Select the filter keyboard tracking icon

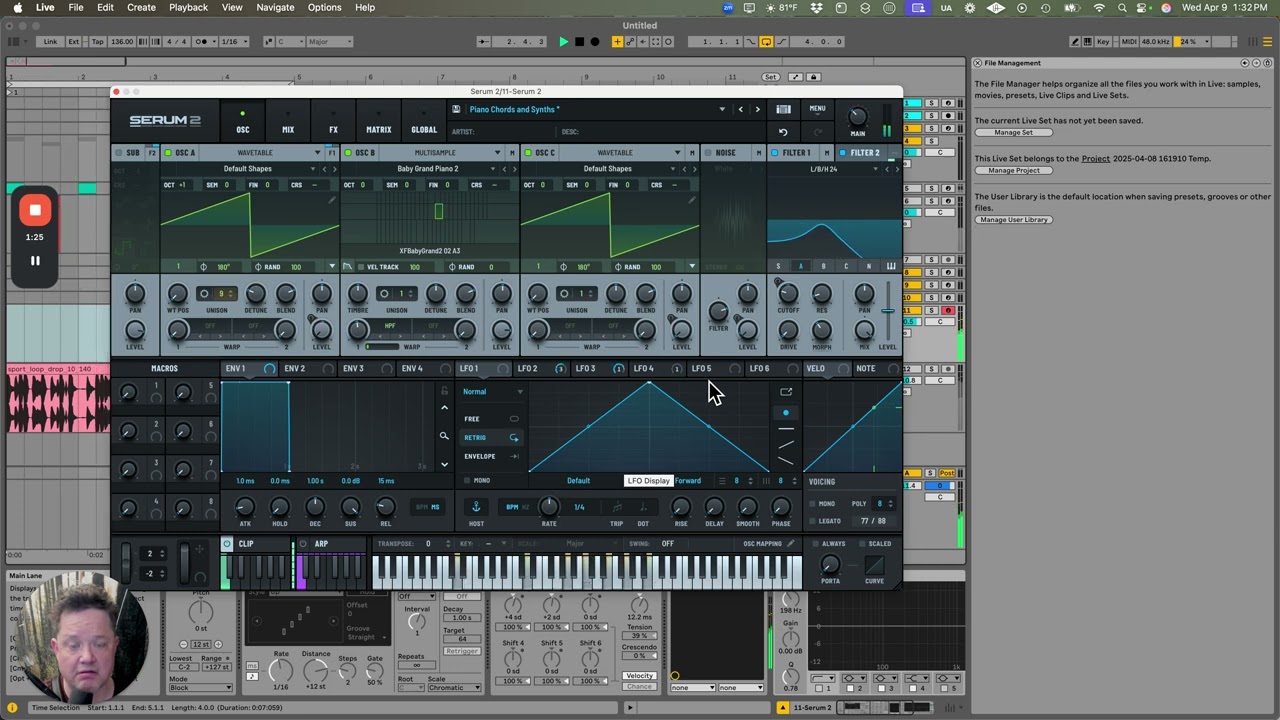[x=891, y=266]
